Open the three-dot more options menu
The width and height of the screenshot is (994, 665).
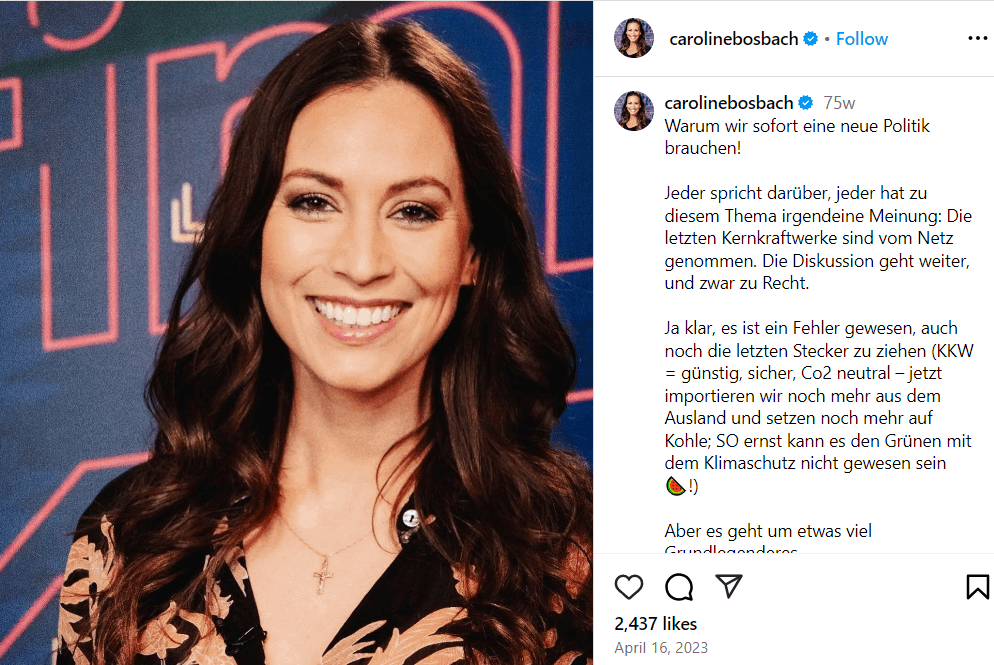[978, 39]
